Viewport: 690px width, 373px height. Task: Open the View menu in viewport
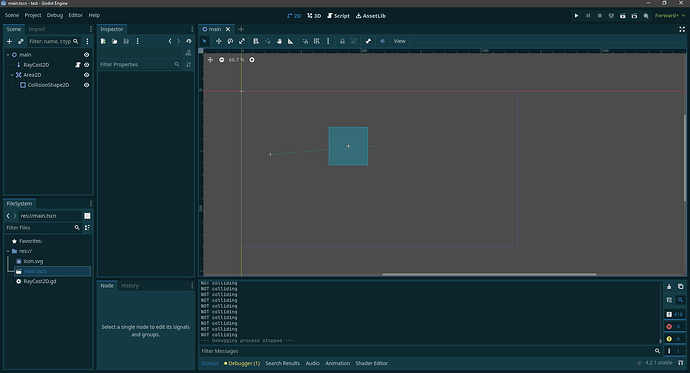[400, 41]
